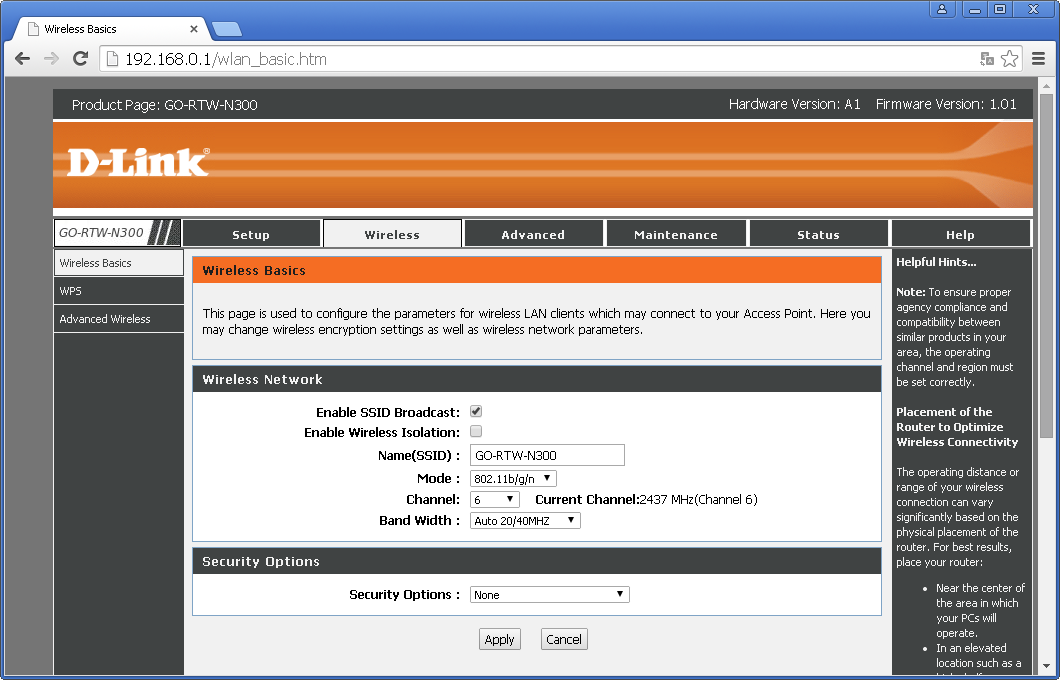Screen dimensions: 1060x680
Task: Expand the Band Width dropdown
Action: 525,520
